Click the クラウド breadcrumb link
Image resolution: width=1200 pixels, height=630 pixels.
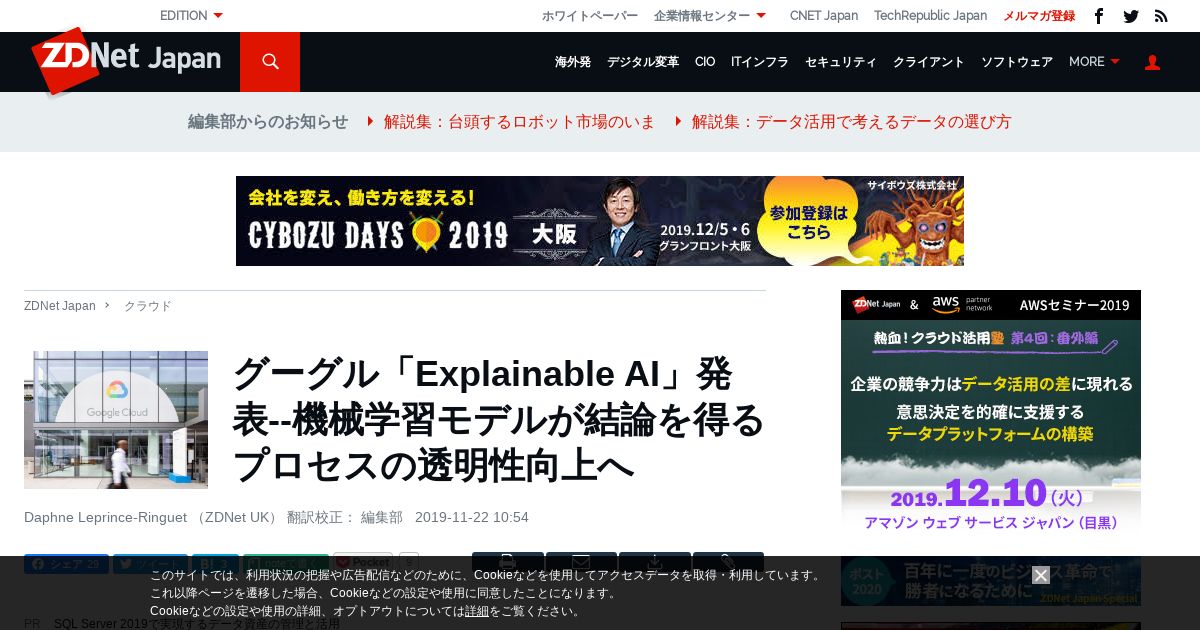click(148, 306)
